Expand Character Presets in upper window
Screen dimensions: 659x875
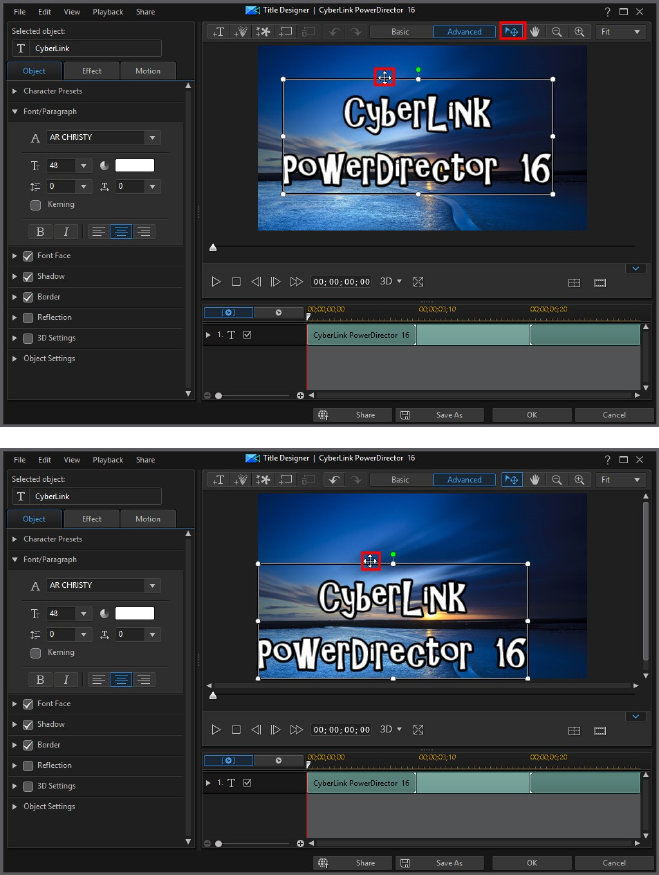pyautogui.click(x=15, y=91)
